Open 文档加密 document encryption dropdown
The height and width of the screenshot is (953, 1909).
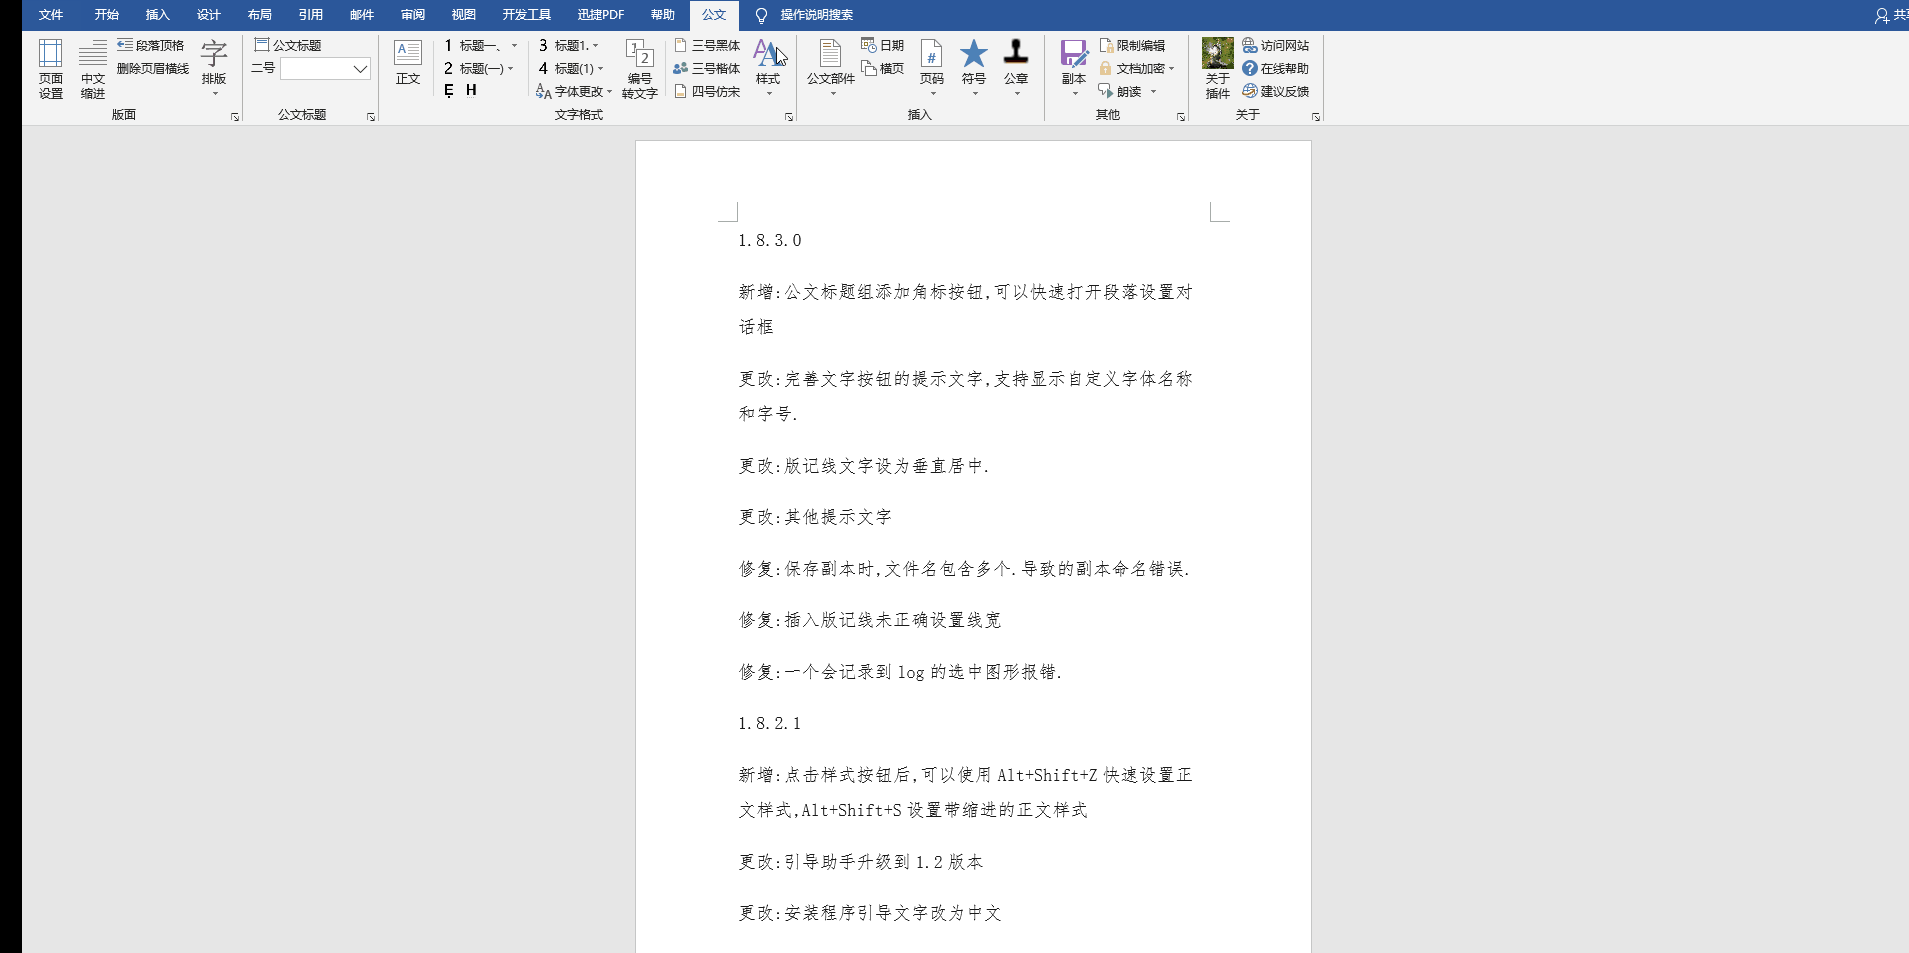[x=1137, y=68]
